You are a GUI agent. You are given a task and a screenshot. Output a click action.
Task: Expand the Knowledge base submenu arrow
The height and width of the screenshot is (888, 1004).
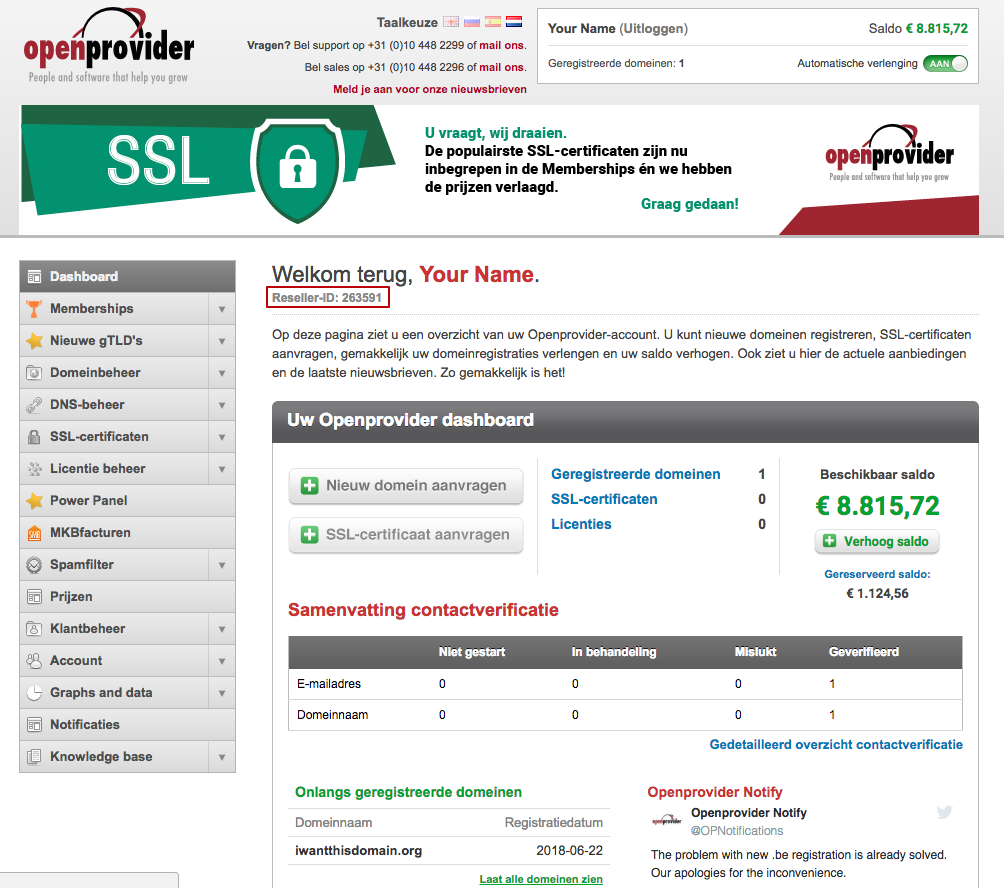pos(222,757)
